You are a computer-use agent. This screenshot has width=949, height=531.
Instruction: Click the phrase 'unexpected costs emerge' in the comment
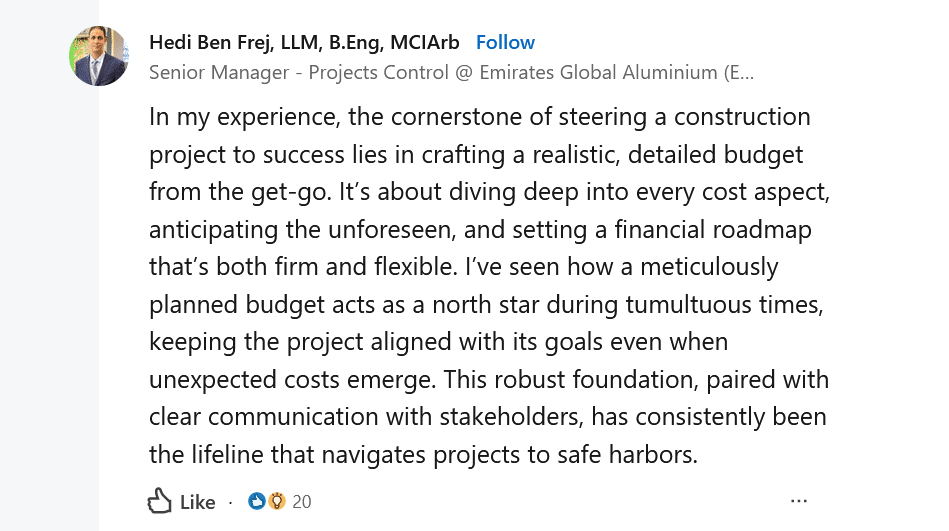click(292, 379)
